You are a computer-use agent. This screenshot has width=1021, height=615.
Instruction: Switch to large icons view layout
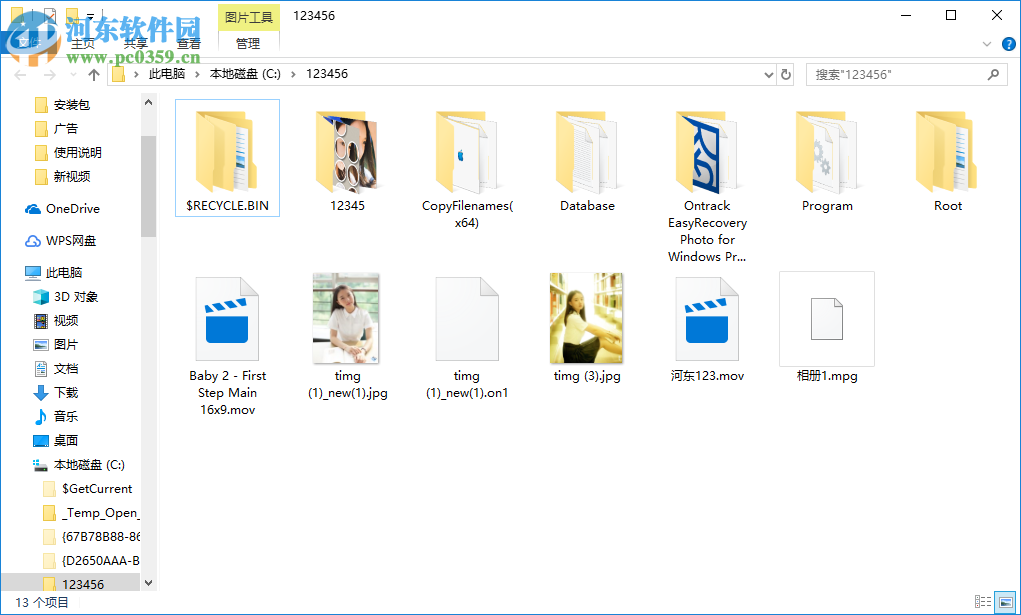click(x=1005, y=601)
